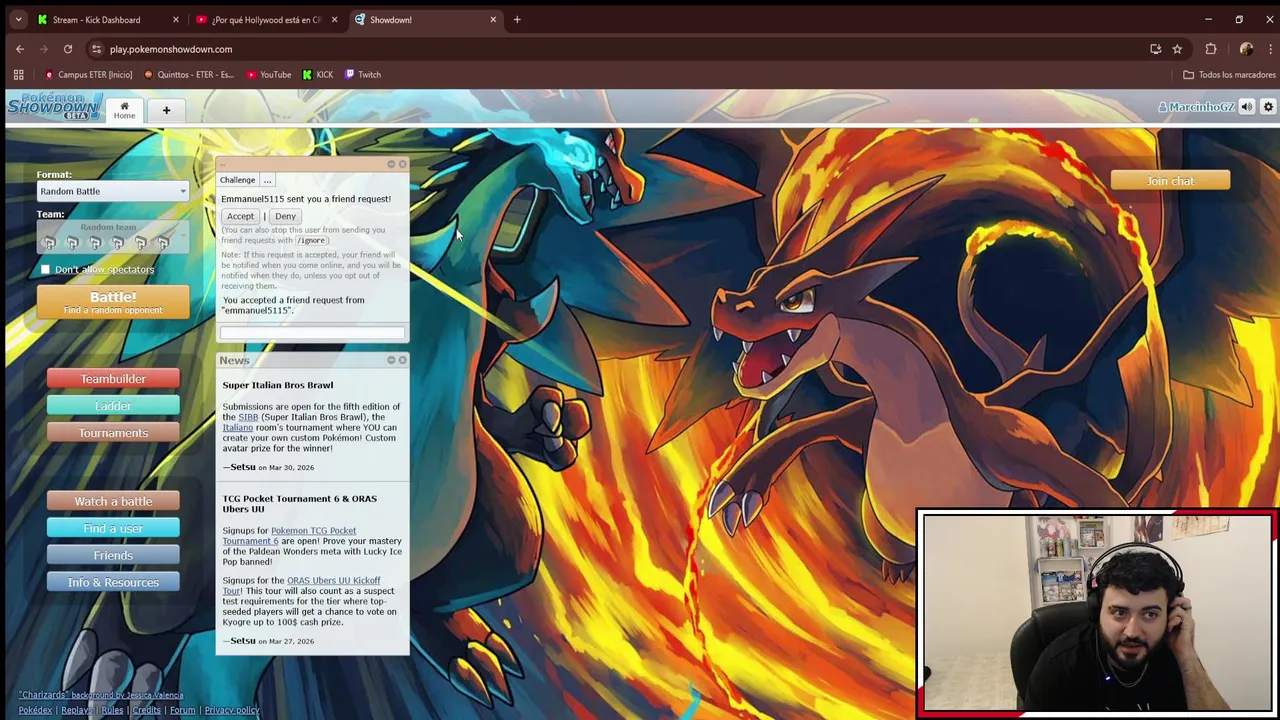This screenshot has width=1280, height=720.
Task: Go back in browser history
Action: 20,49
